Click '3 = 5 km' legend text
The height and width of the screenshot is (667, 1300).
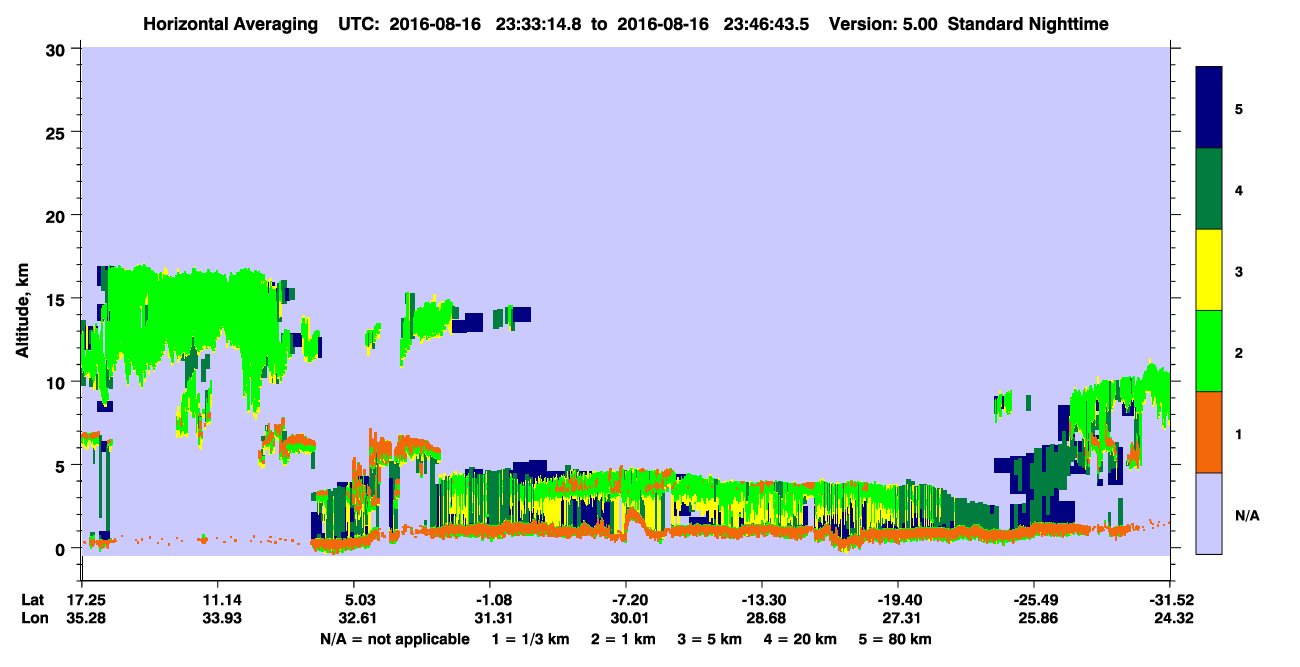click(x=710, y=639)
